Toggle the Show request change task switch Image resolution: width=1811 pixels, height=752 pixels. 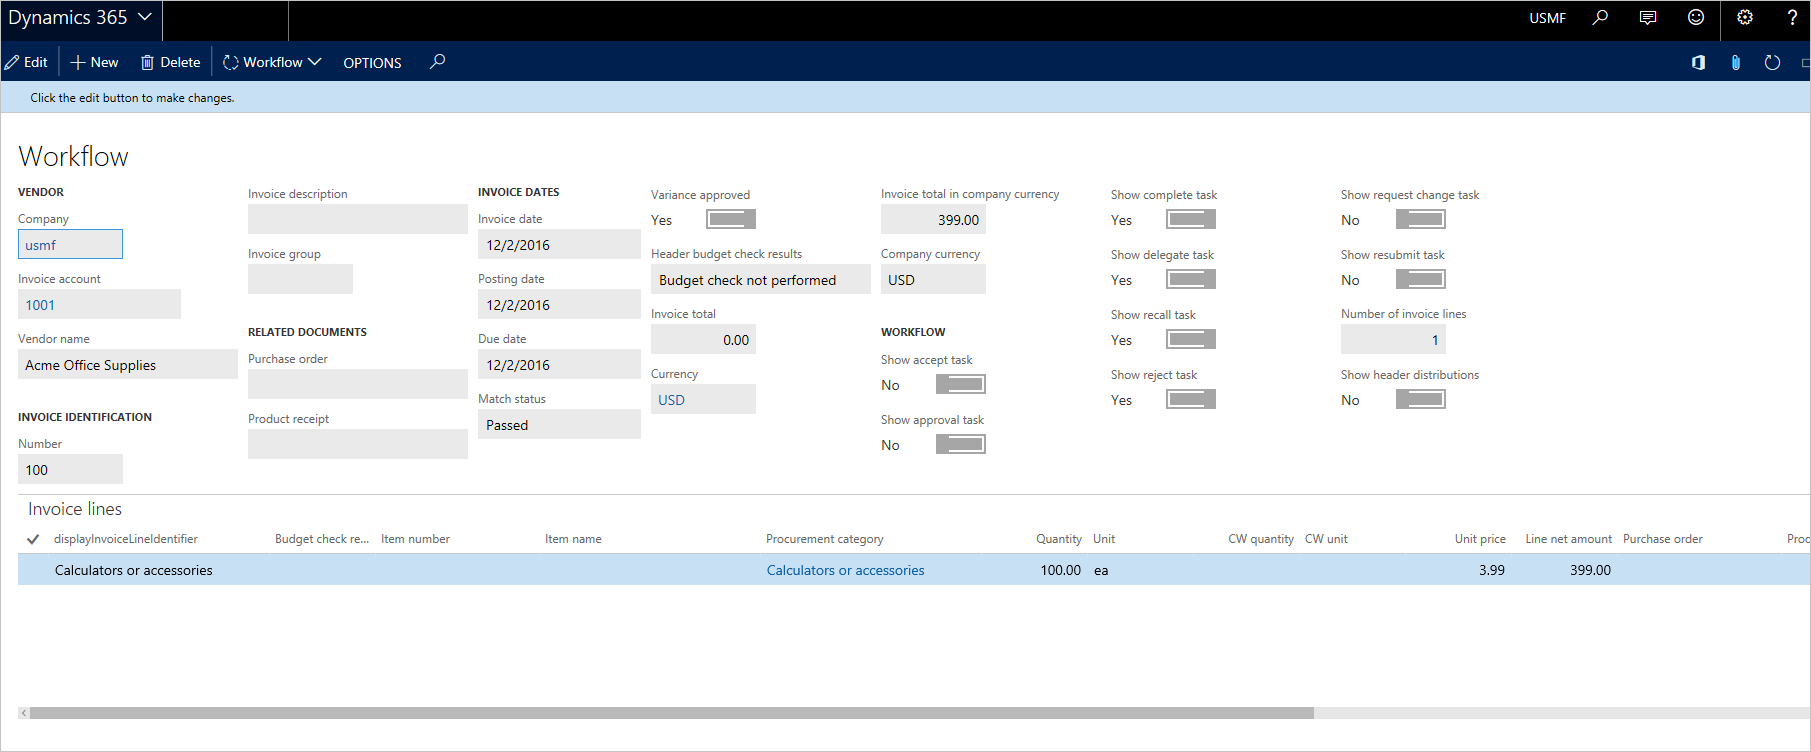pos(1420,219)
